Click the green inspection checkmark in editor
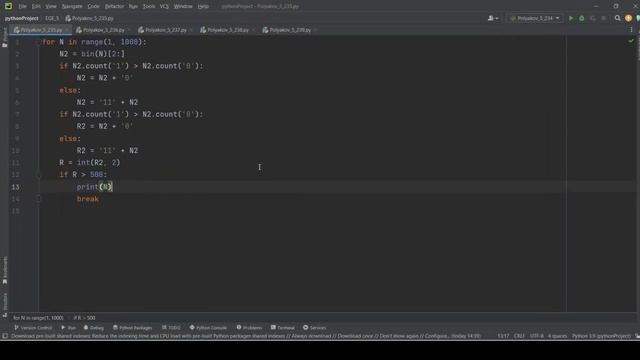This screenshot has height=360, width=640. click(x=631, y=41)
